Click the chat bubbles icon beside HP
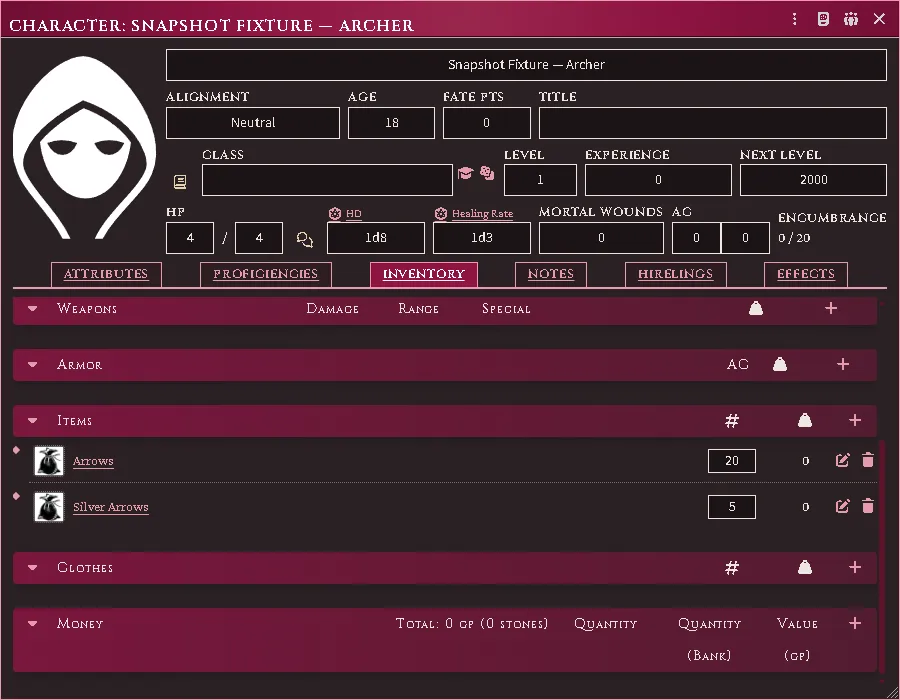Image resolution: width=900 pixels, height=700 pixels. tap(305, 239)
